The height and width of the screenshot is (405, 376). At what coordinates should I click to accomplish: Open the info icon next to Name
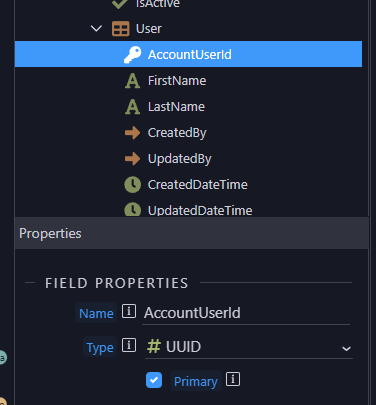129,311
